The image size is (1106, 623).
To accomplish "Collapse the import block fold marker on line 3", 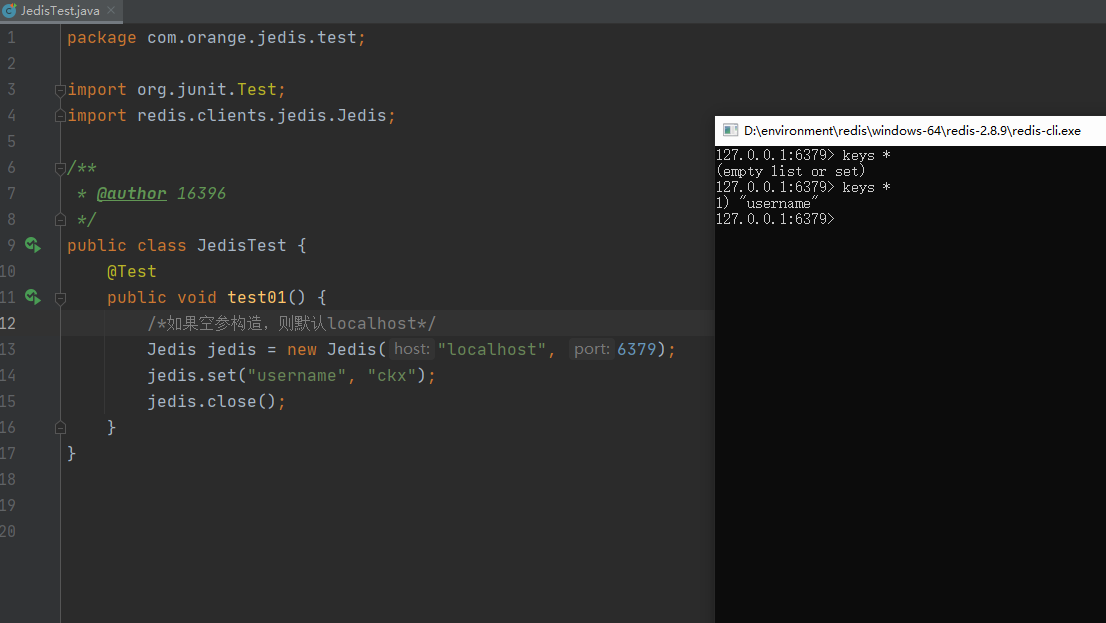I will pyautogui.click(x=60, y=90).
